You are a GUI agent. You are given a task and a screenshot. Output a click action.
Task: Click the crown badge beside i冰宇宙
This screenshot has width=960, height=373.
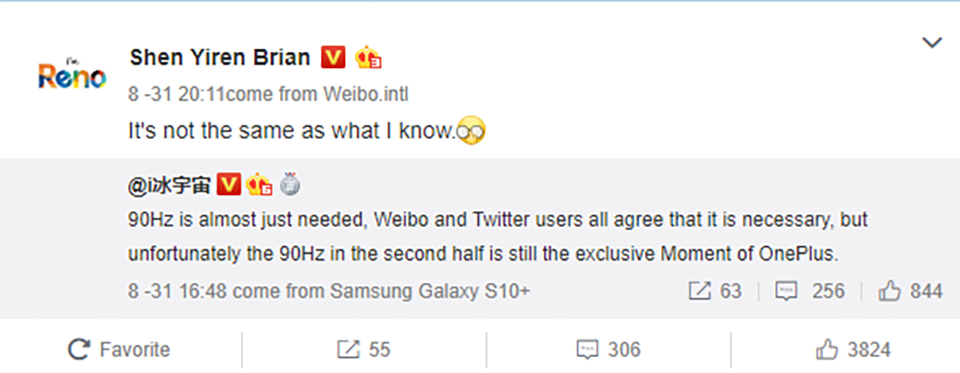pos(259,184)
